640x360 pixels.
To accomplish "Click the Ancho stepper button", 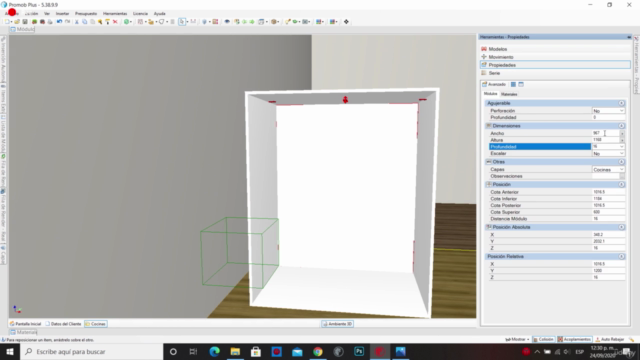I will [x=622, y=133].
